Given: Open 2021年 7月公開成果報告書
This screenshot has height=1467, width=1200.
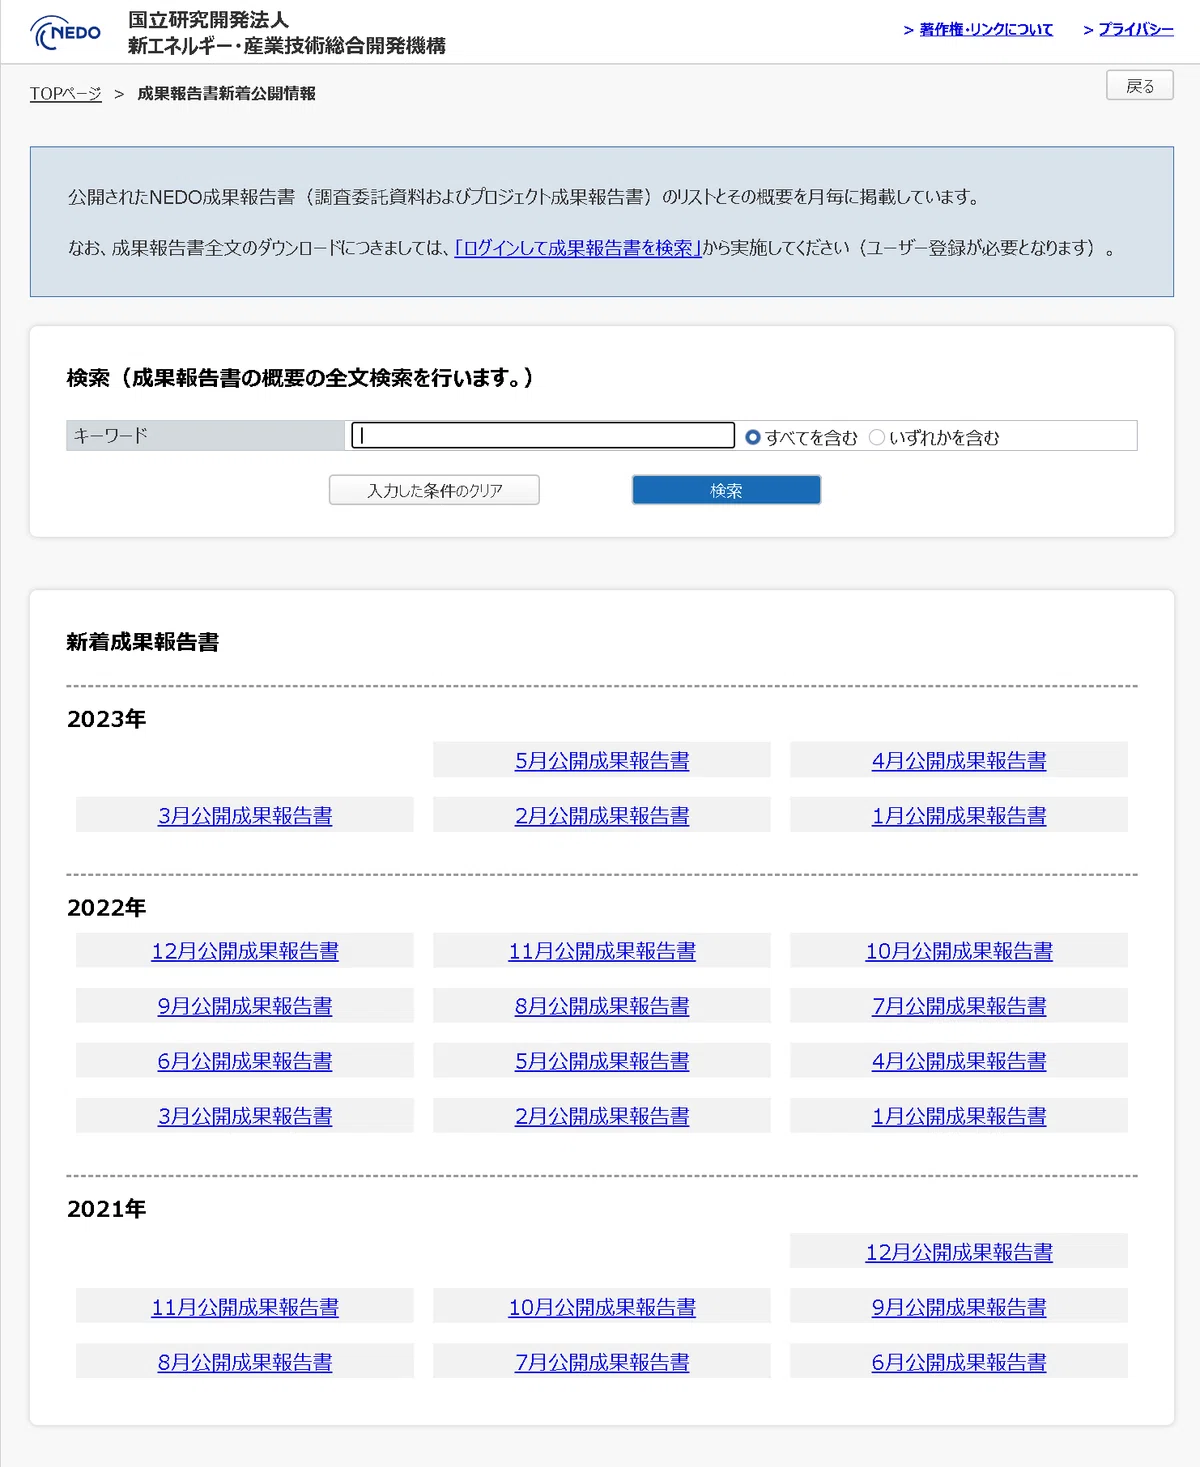Looking at the screenshot, I should (602, 1362).
